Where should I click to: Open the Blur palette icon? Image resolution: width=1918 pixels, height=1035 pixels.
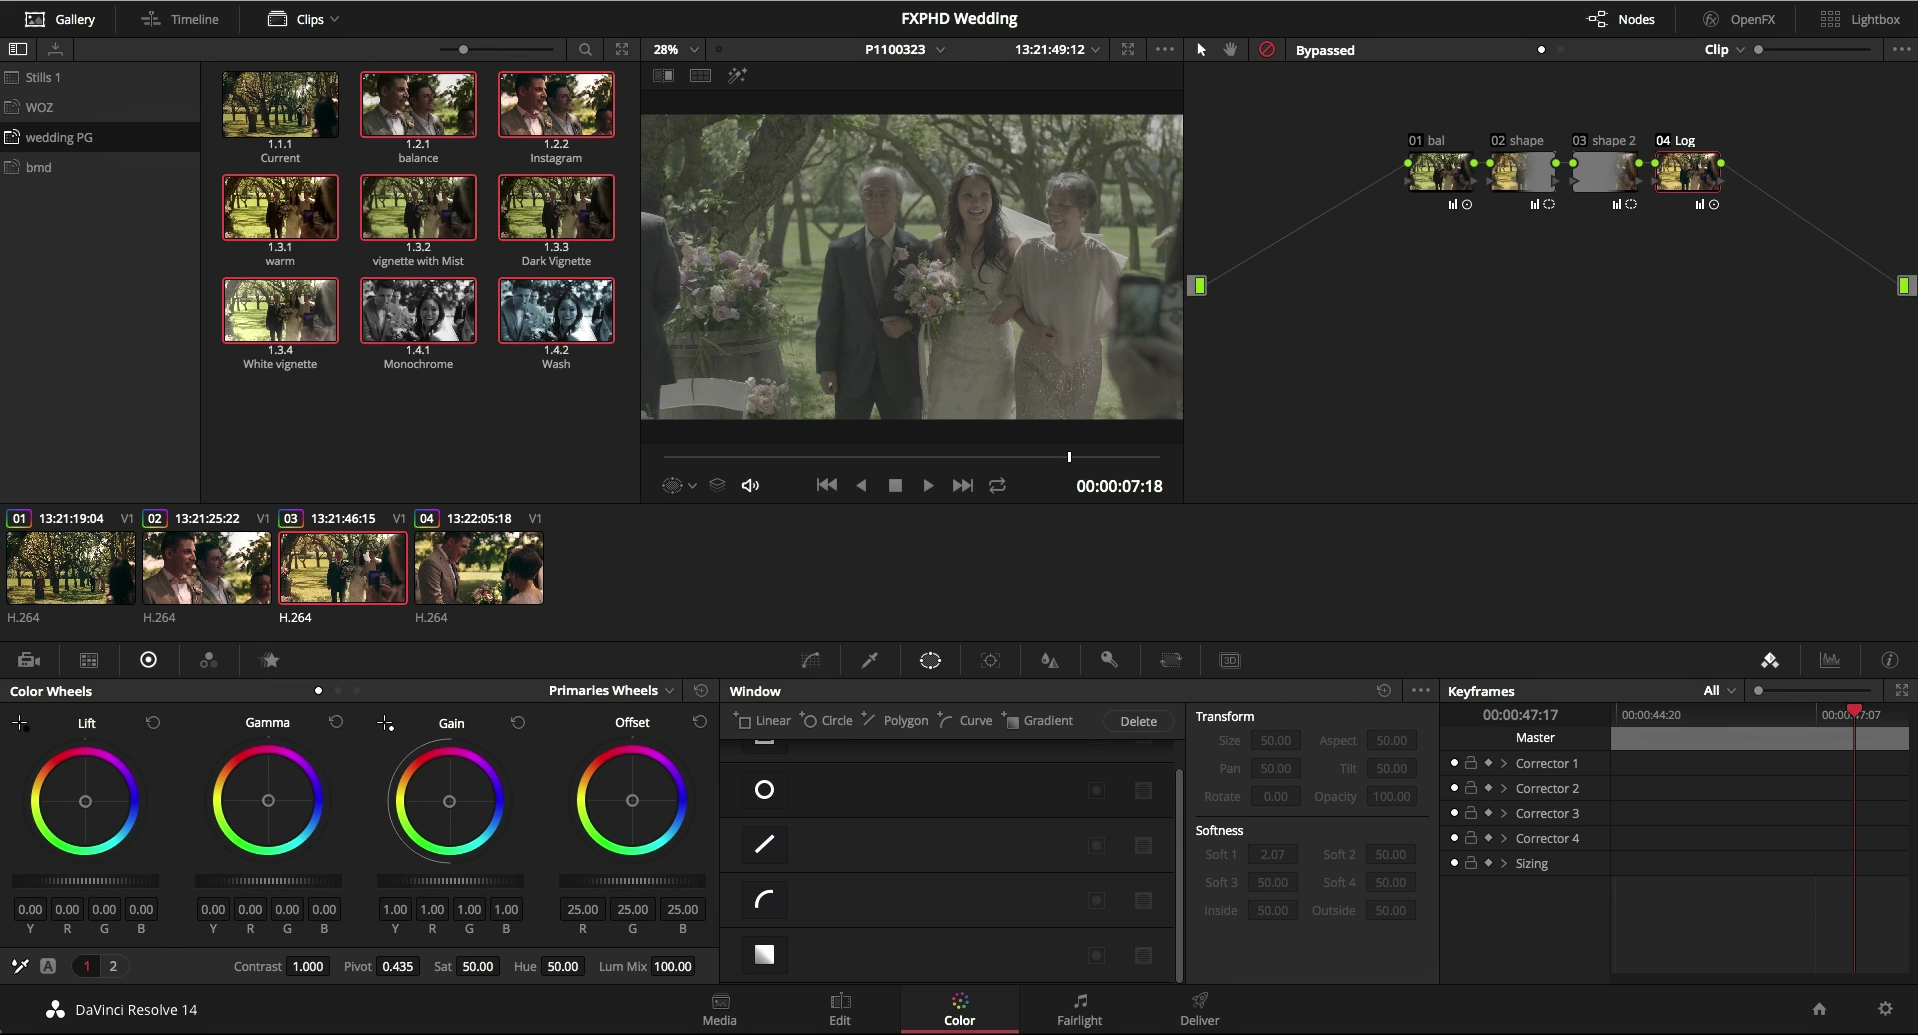(x=1049, y=660)
